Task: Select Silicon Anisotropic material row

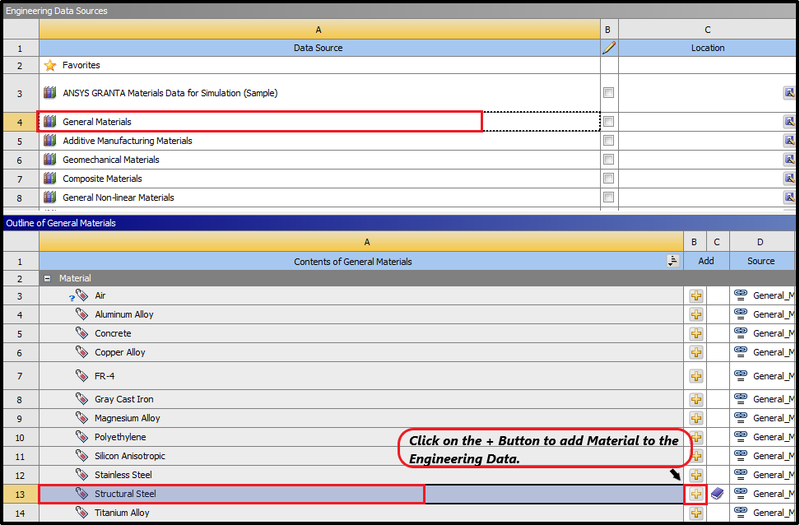Action: tap(361, 456)
